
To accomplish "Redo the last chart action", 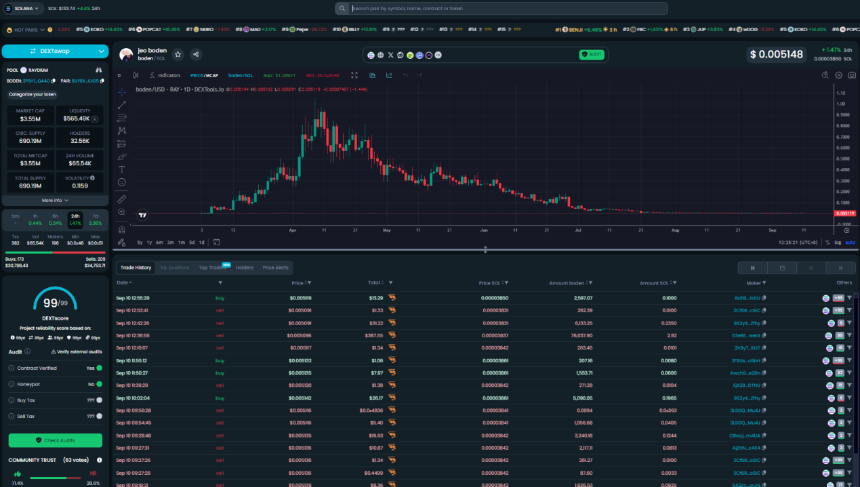I will (420, 75).
